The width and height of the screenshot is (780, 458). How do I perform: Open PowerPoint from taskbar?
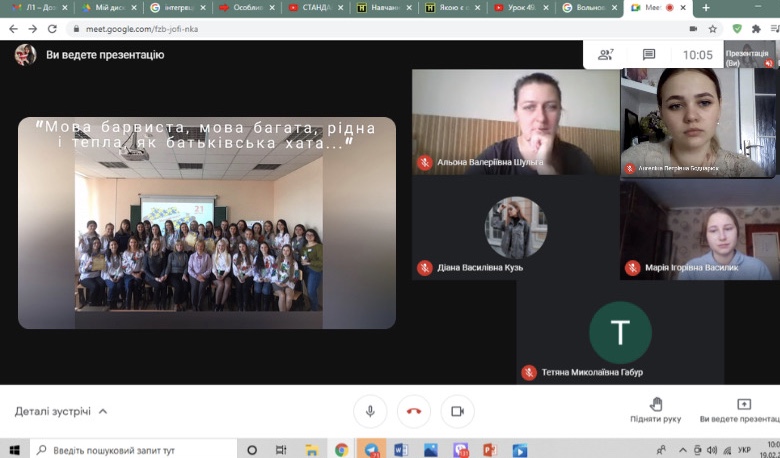point(490,450)
